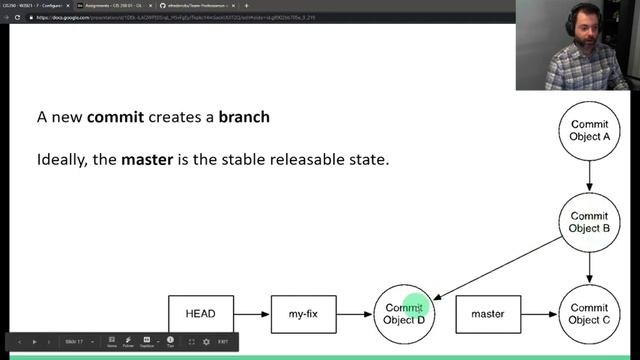Reload the page with refresh icon
This screenshot has height=360, width=640.
tap(17, 18)
